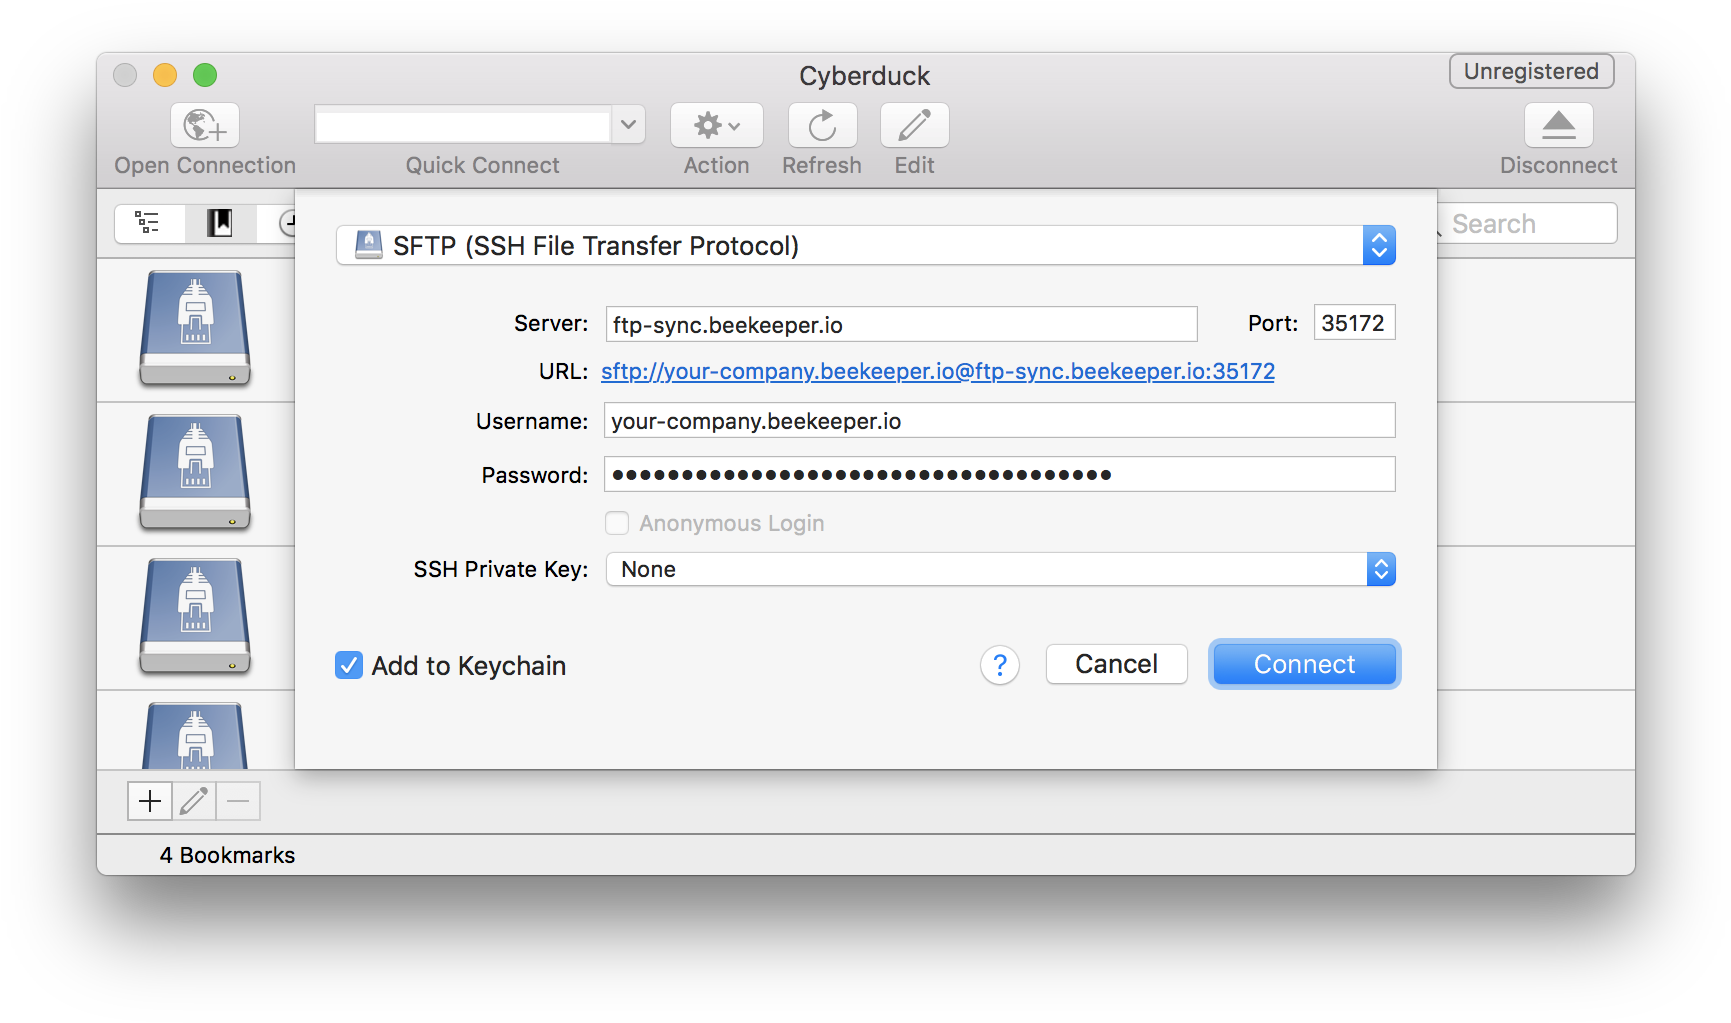This screenshot has height=1023, width=1731.
Task: Add a new bookmark with plus button
Action: 150,801
